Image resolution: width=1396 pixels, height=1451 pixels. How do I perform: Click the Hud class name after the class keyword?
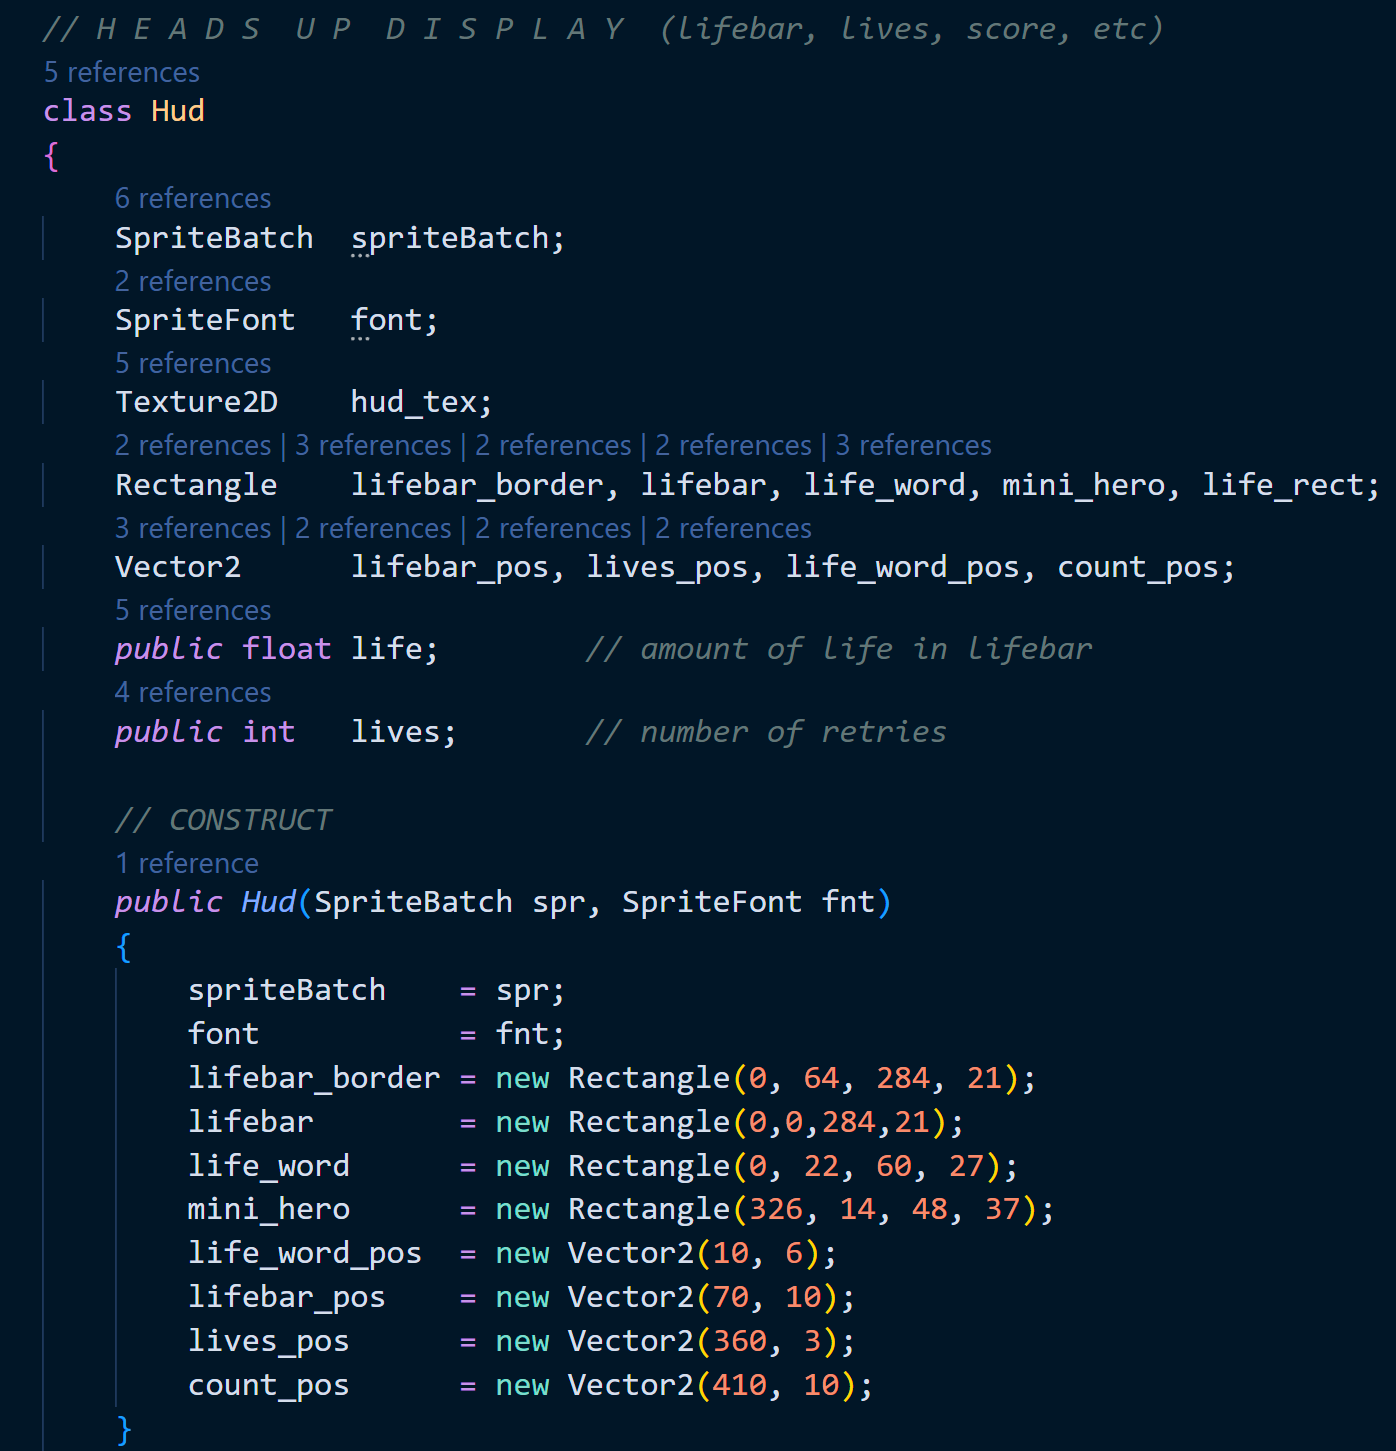tap(178, 111)
